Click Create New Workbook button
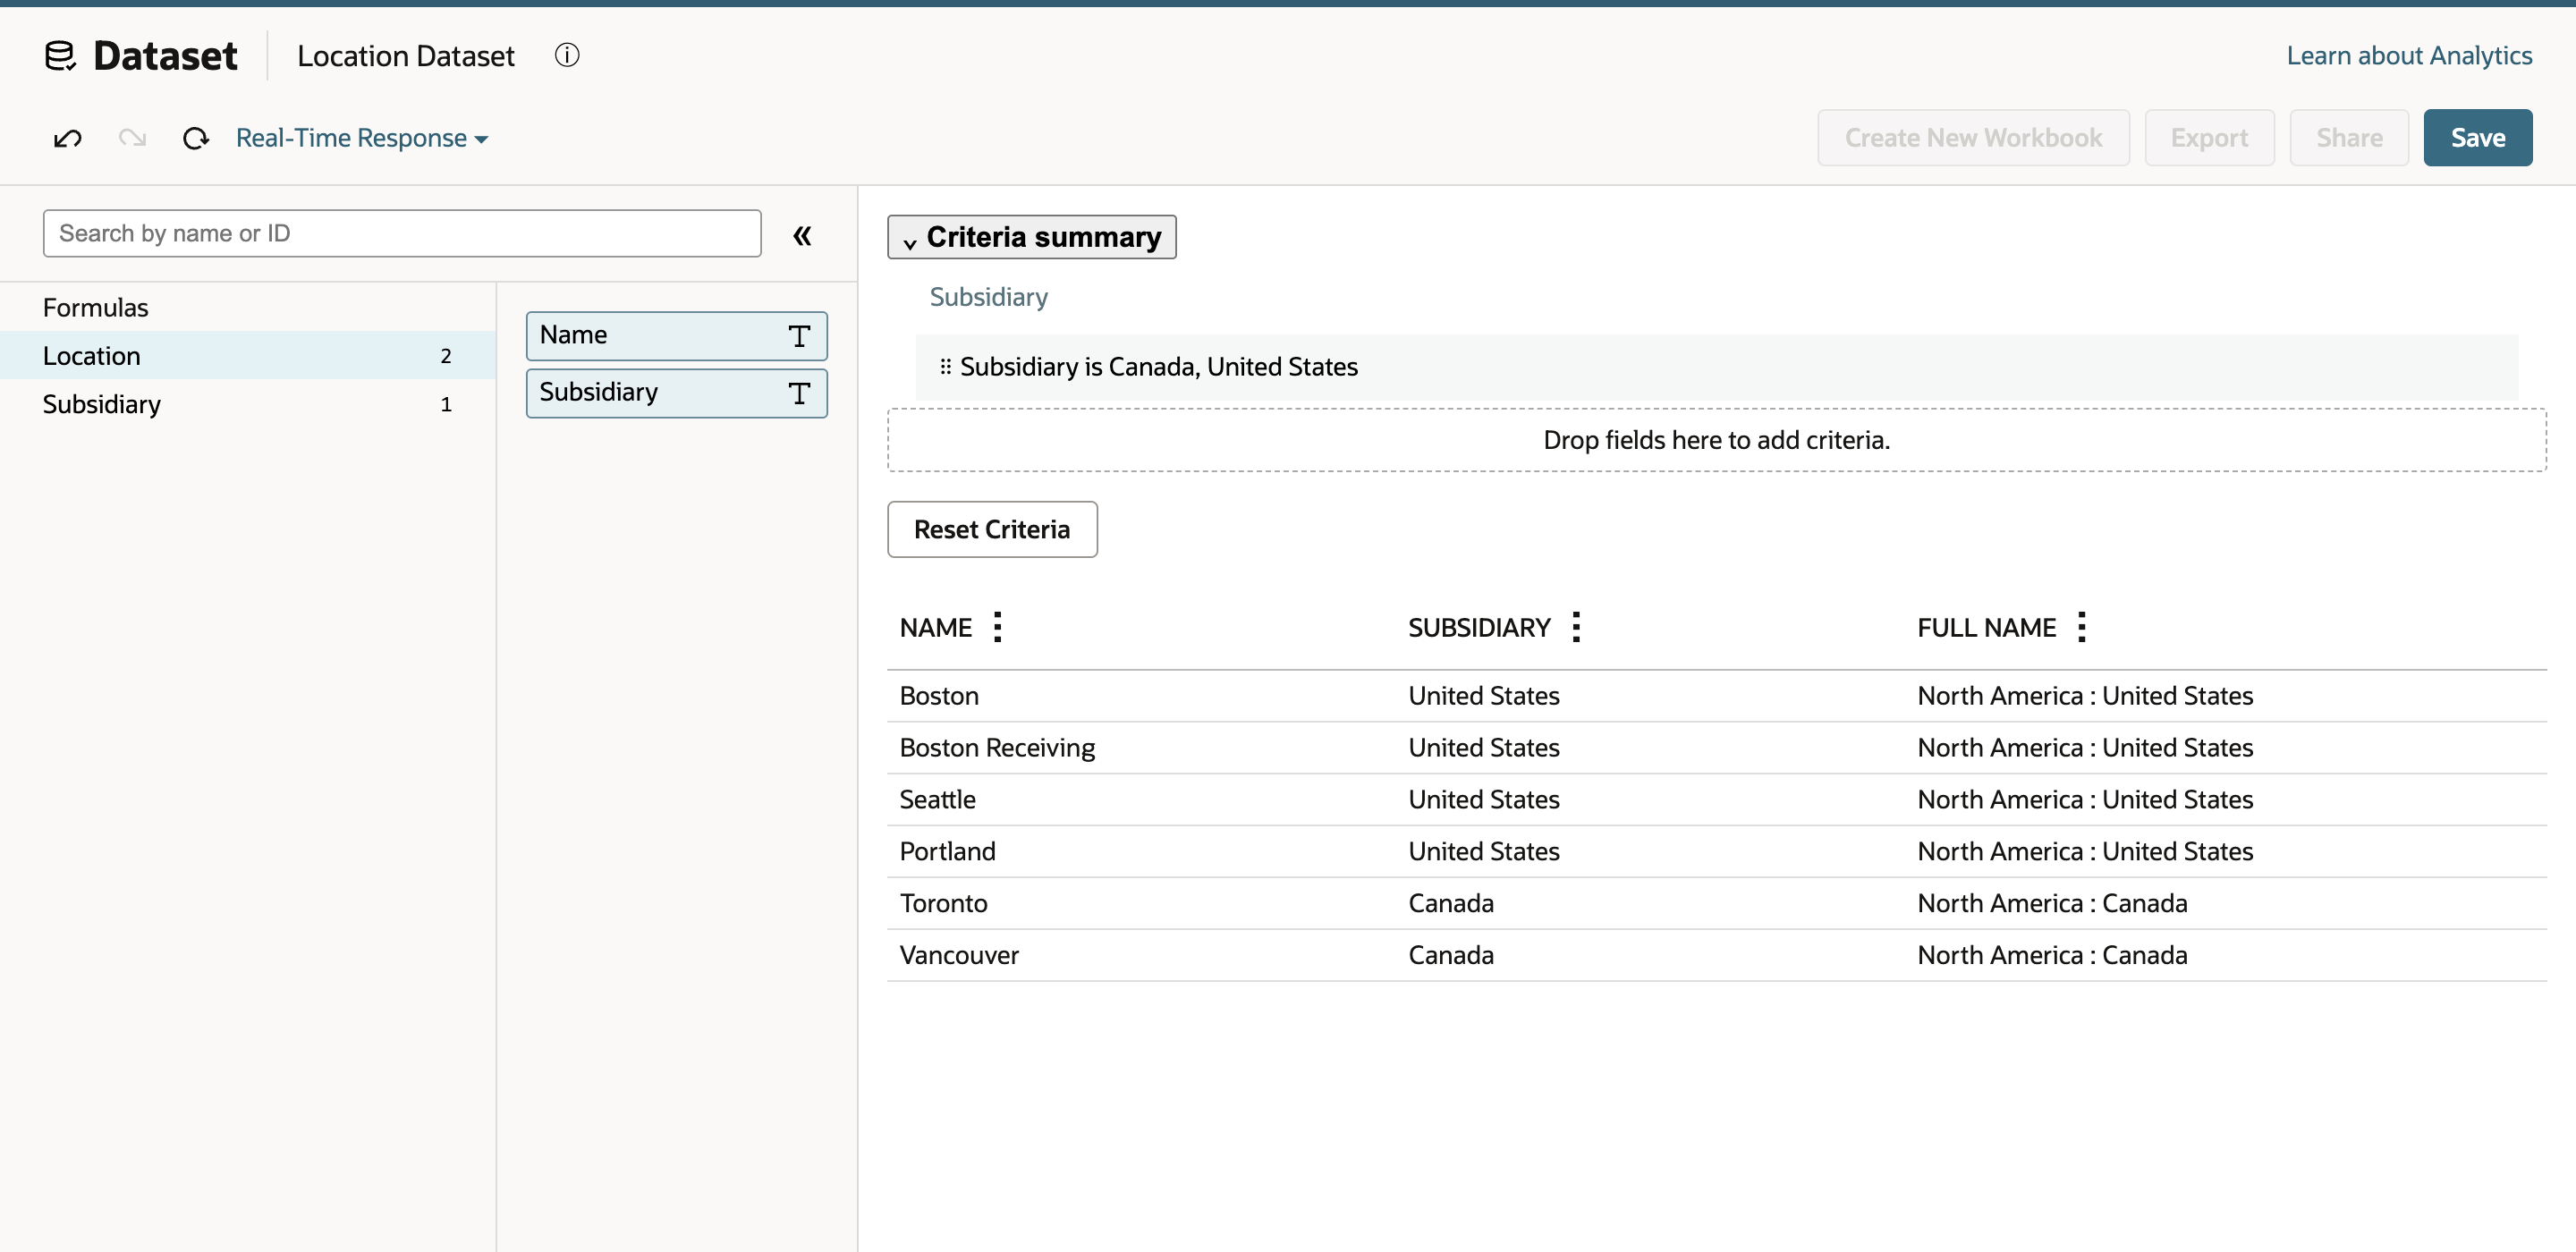This screenshot has height=1252, width=2576. coord(1973,138)
